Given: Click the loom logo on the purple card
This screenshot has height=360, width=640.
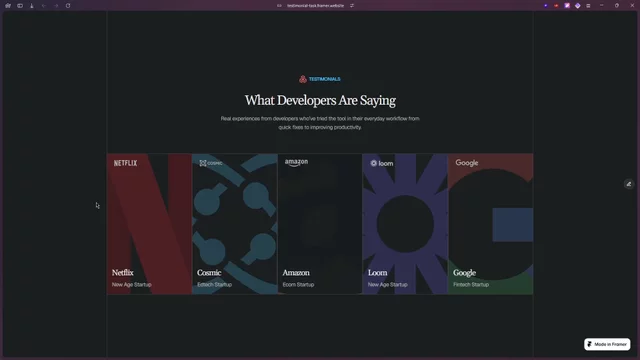Looking at the screenshot, I should (x=382, y=163).
